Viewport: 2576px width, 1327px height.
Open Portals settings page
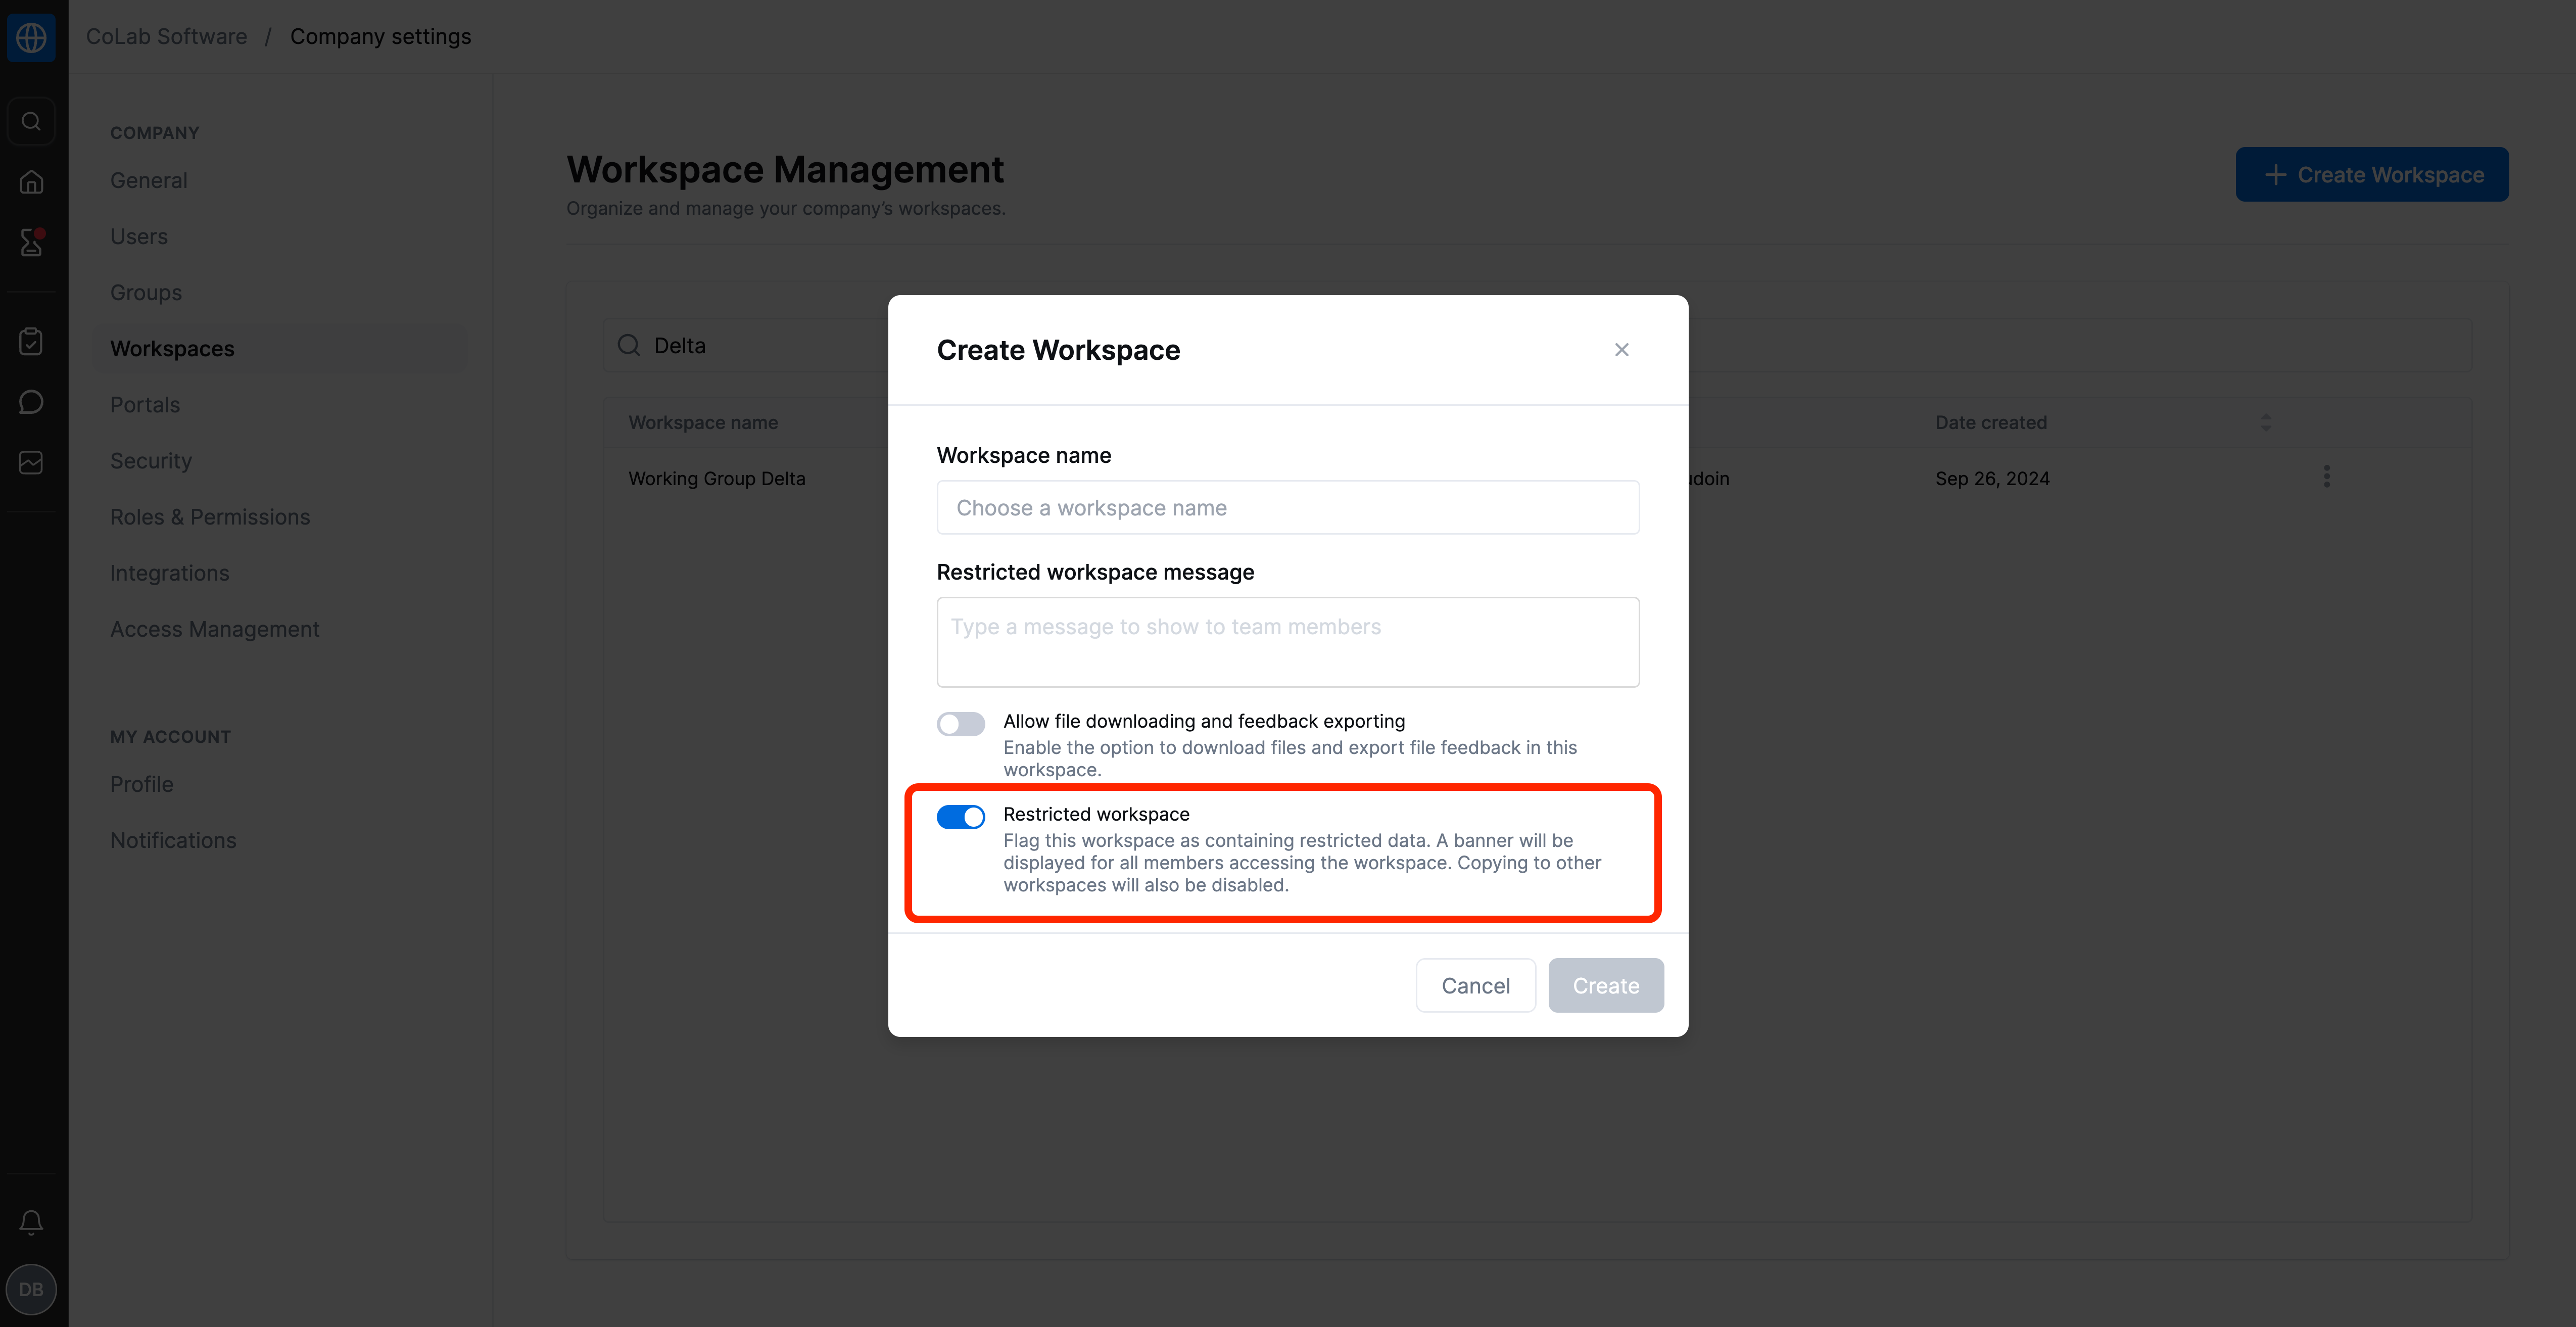145,405
